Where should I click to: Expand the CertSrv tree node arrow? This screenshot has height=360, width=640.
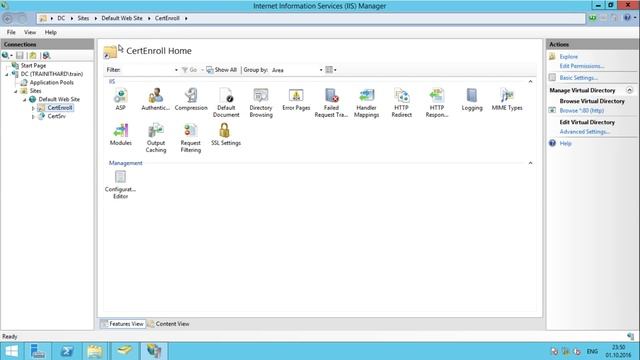[33, 117]
